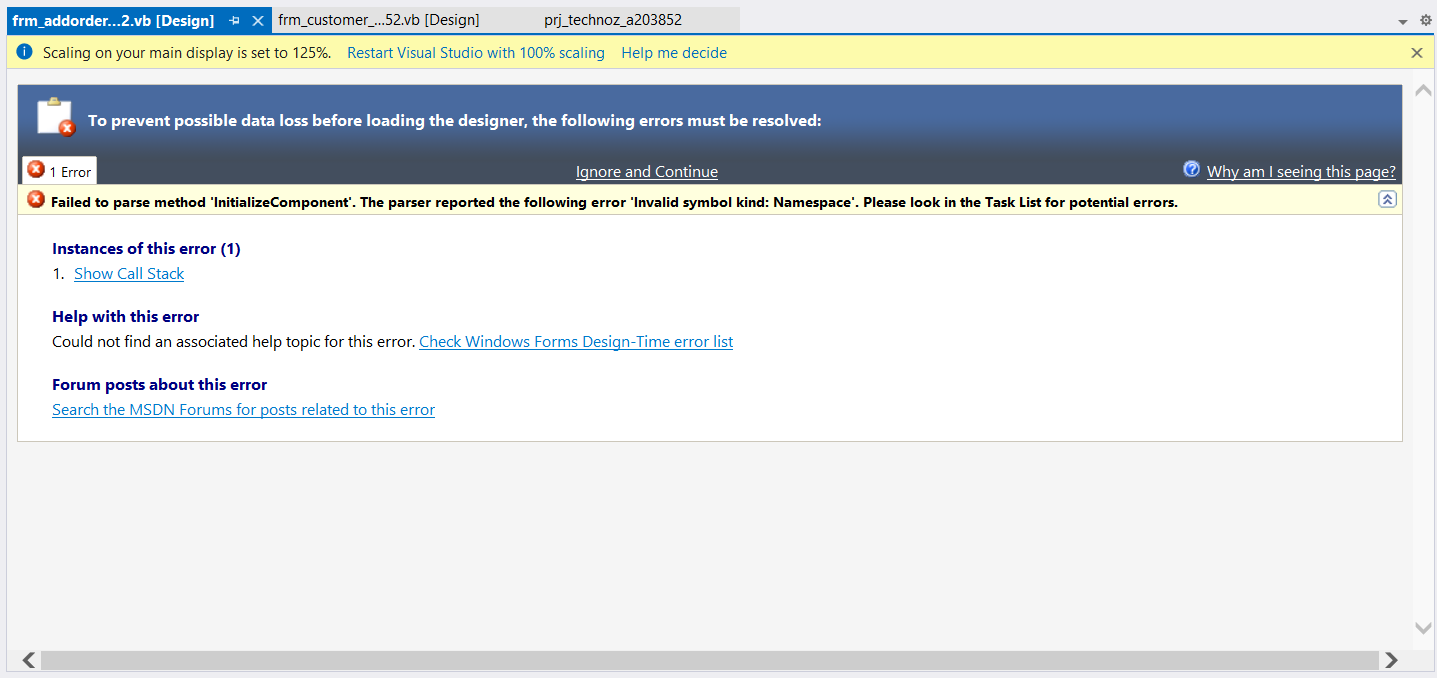This screenshot has height=678, width=1437.
Task: Close the frm_addorder design tab
Action: tap(258, 20)
